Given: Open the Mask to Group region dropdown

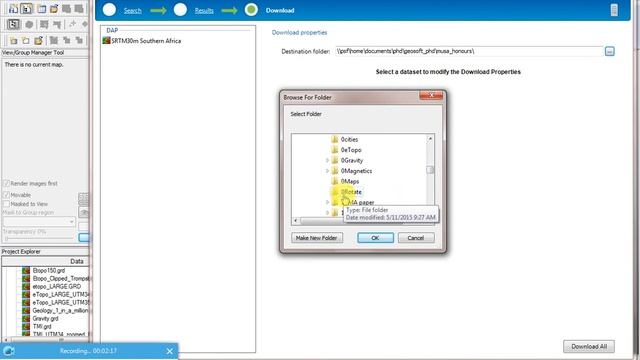Looking at the screenshot, I should (x=39, y=222).
